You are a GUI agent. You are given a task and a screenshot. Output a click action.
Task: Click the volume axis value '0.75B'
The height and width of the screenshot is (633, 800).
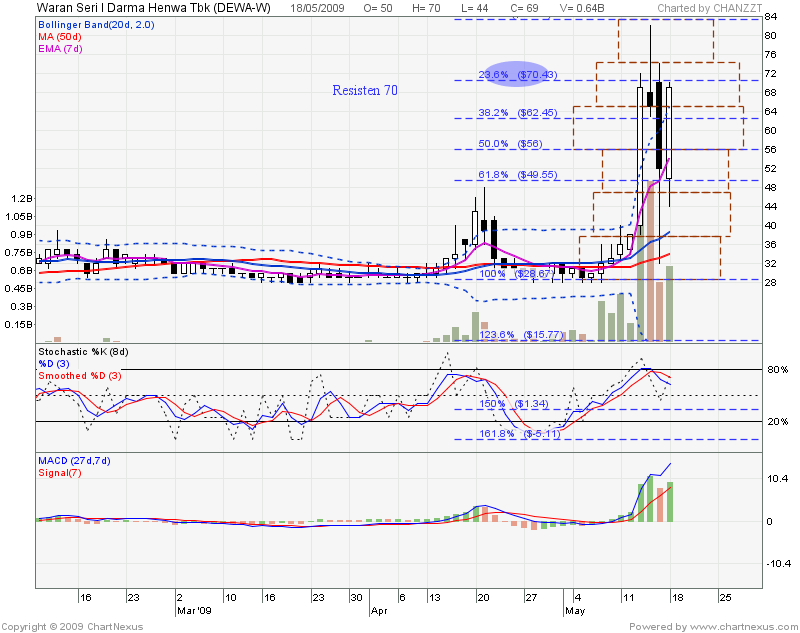click(19, 253)
